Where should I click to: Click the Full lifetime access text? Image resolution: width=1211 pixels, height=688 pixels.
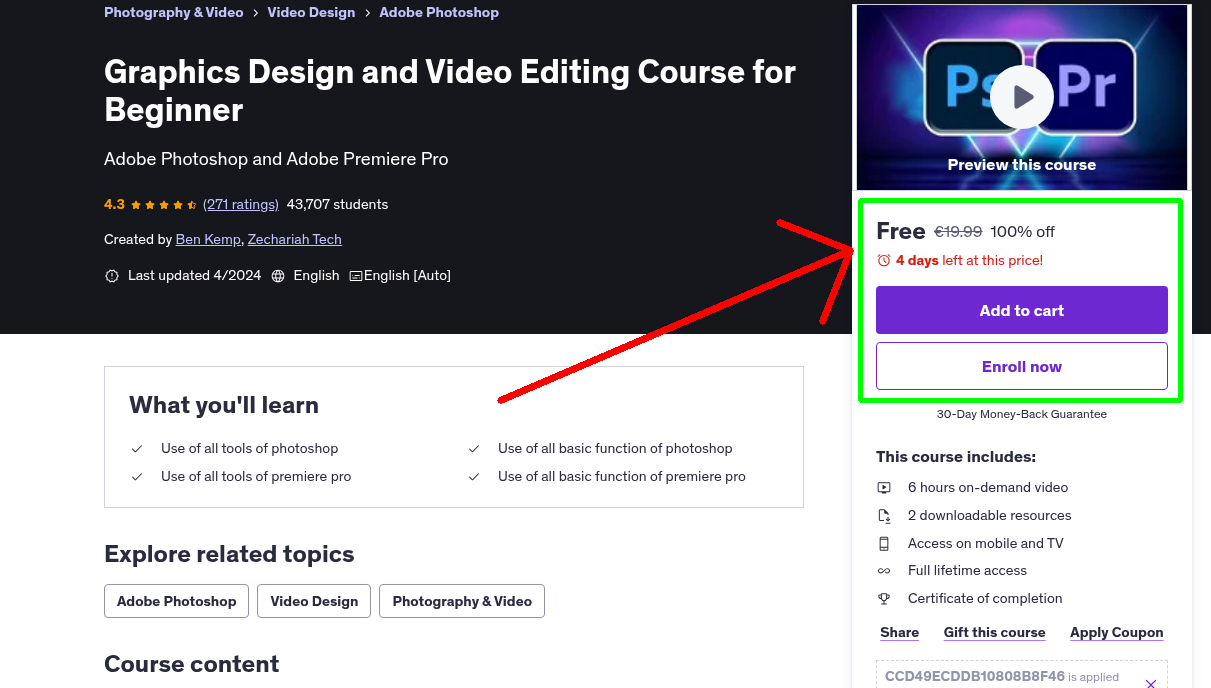967,571
